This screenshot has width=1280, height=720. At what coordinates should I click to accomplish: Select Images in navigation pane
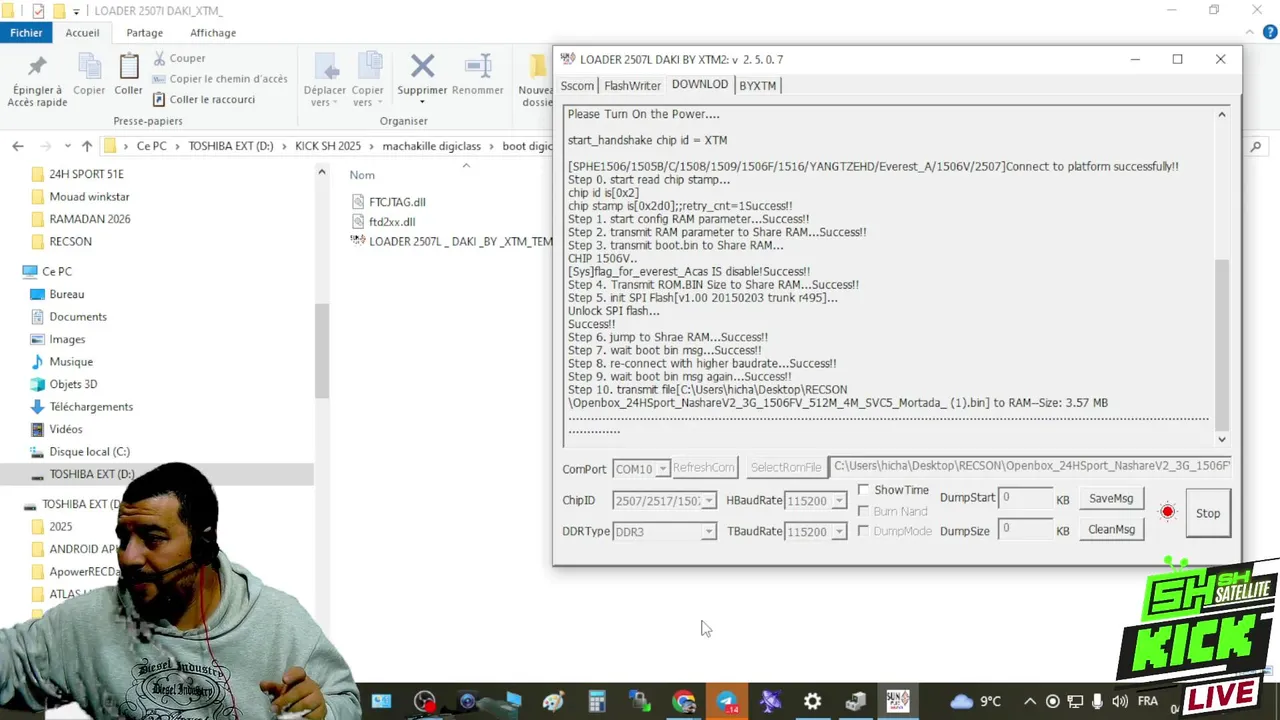point(67,339)
